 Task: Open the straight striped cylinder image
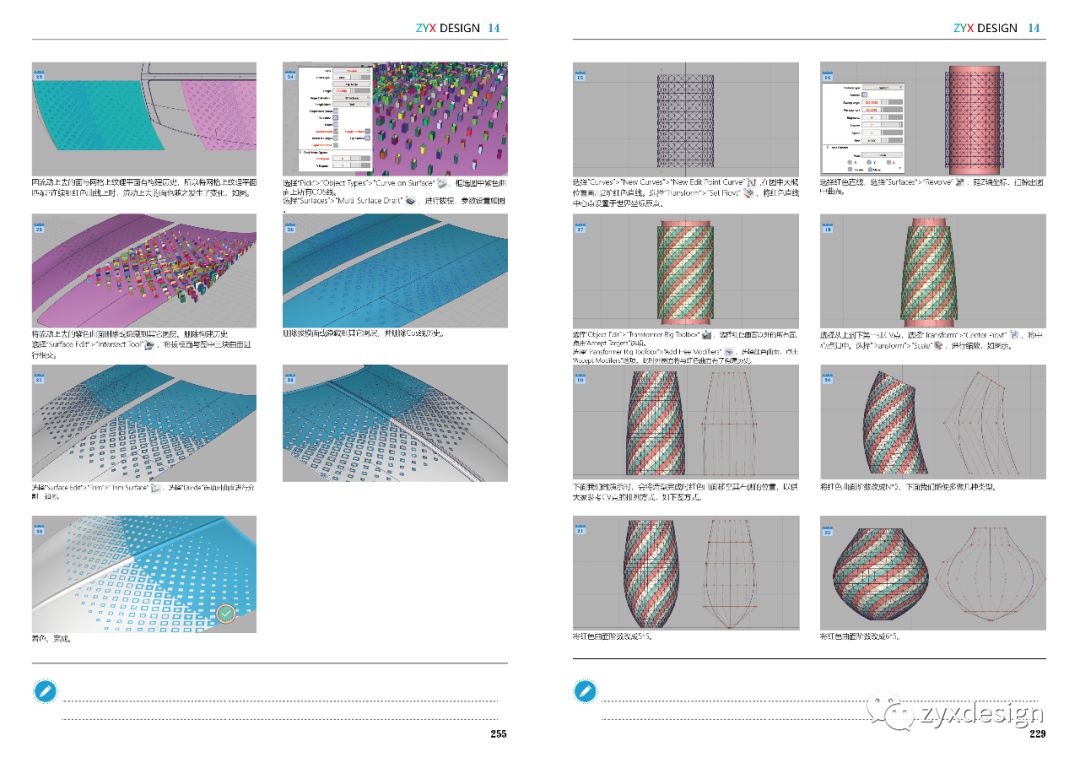686,270
